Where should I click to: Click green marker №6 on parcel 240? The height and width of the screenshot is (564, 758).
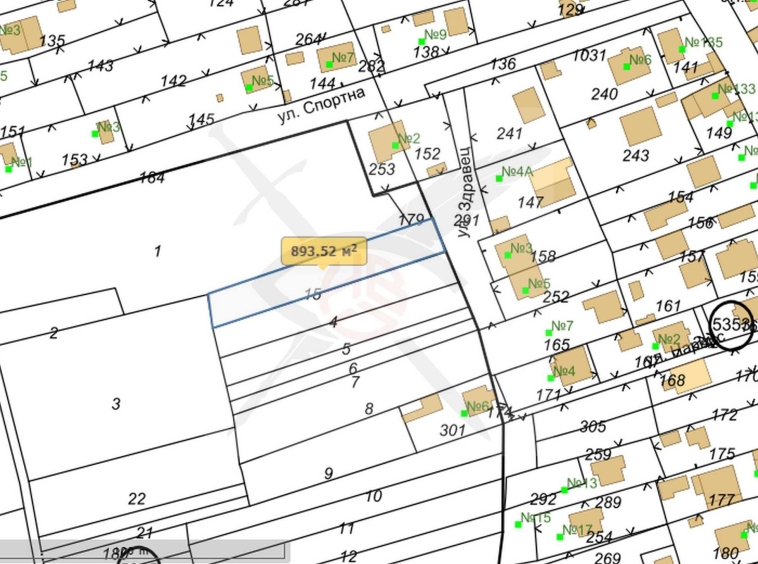pos(627,67)
